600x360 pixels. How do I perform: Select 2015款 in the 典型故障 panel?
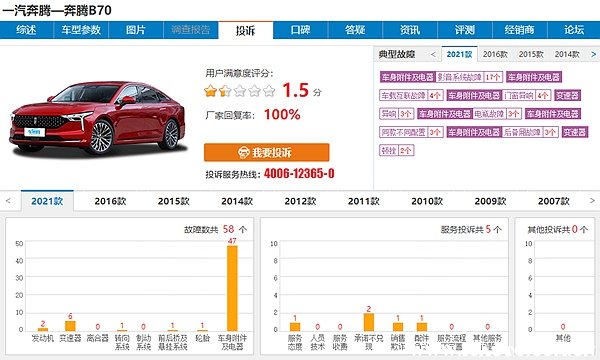[x=531, y=54]
